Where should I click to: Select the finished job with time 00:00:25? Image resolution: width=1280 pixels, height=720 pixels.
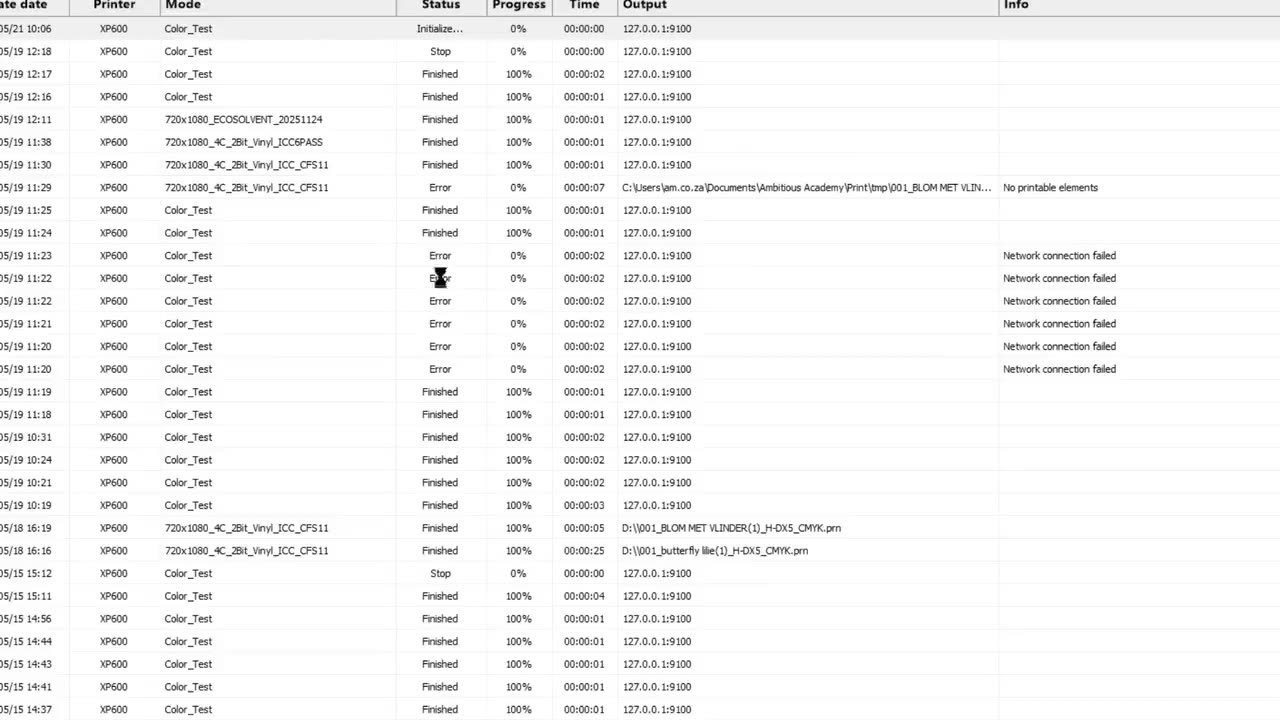coord(640,550)
